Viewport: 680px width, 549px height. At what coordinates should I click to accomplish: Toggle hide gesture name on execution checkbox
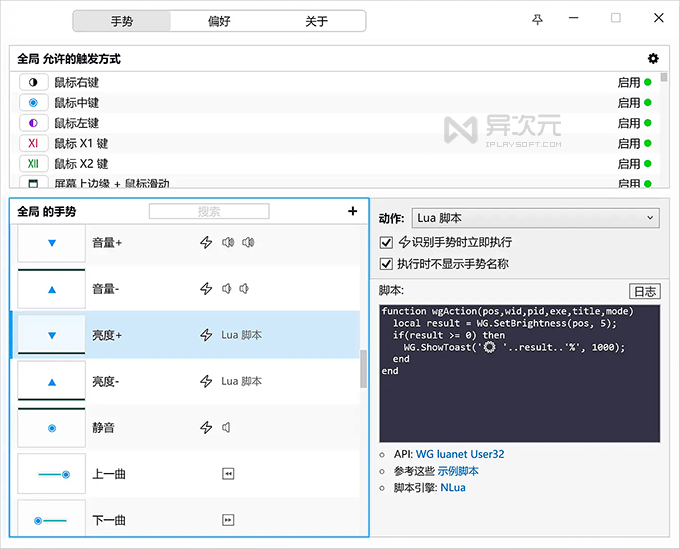[x=386, y=264]
